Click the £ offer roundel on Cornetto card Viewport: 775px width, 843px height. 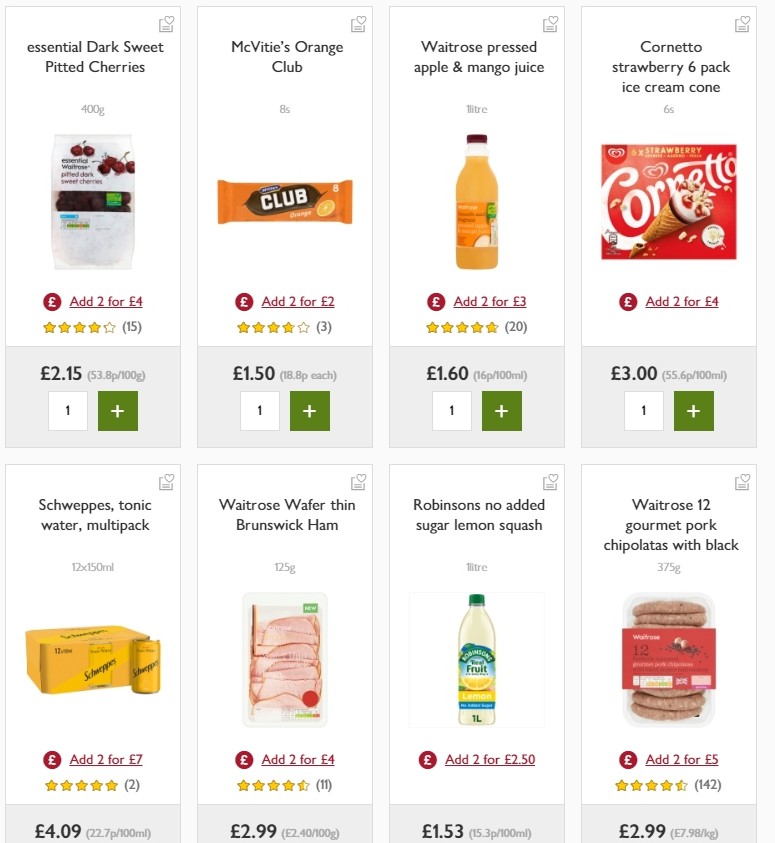click(x=627, y=301)
